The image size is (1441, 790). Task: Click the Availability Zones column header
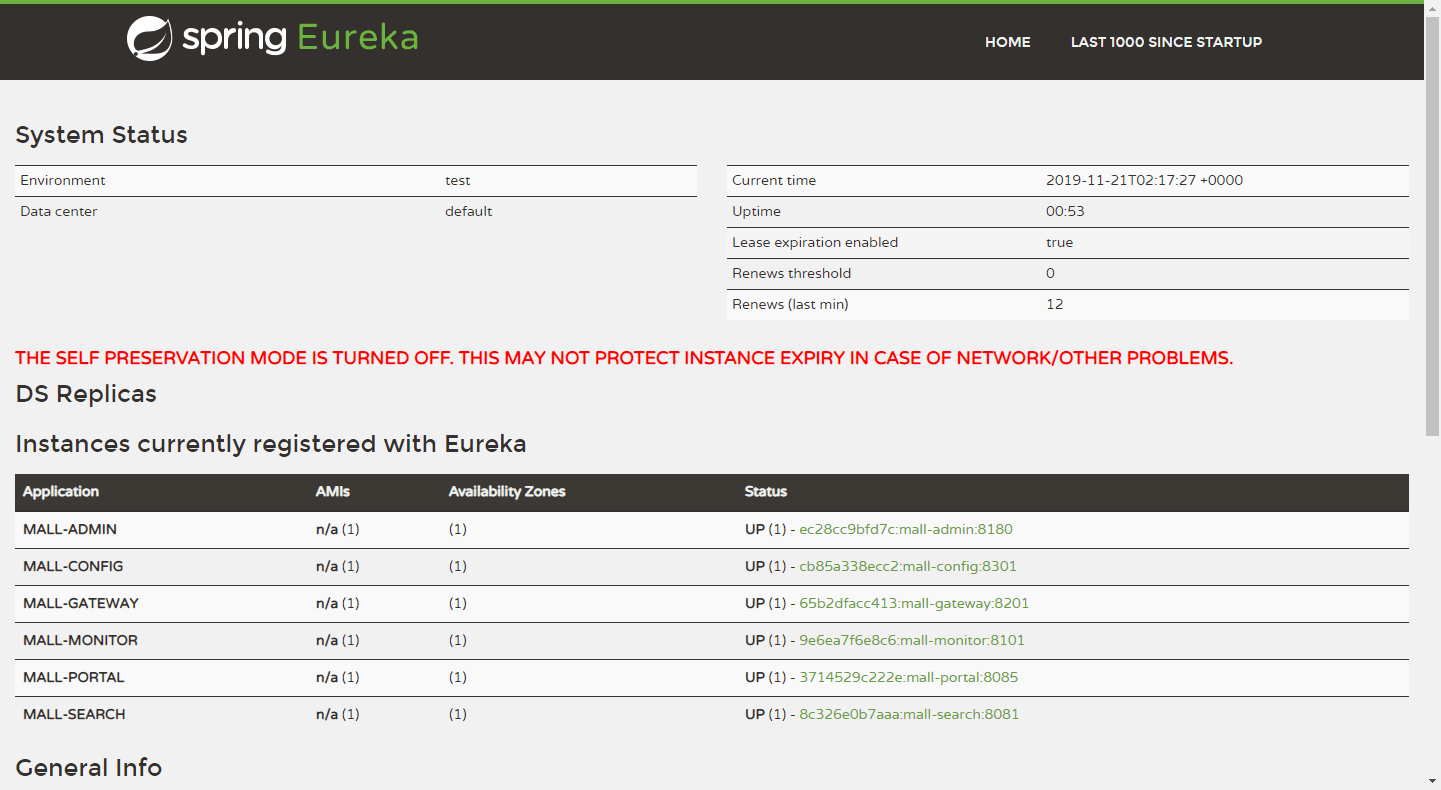tap(506, 492)
